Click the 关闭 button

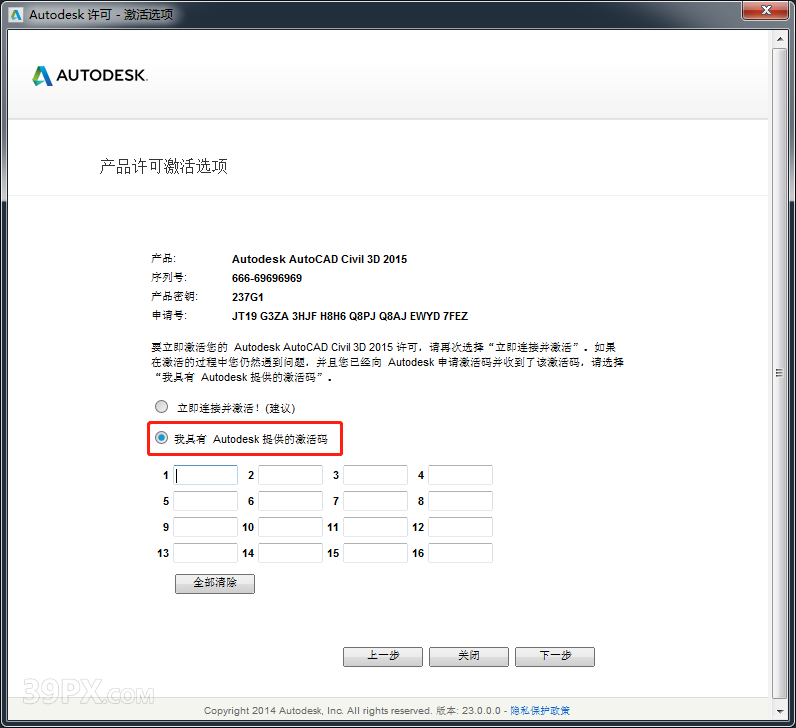tap(469, 656)
